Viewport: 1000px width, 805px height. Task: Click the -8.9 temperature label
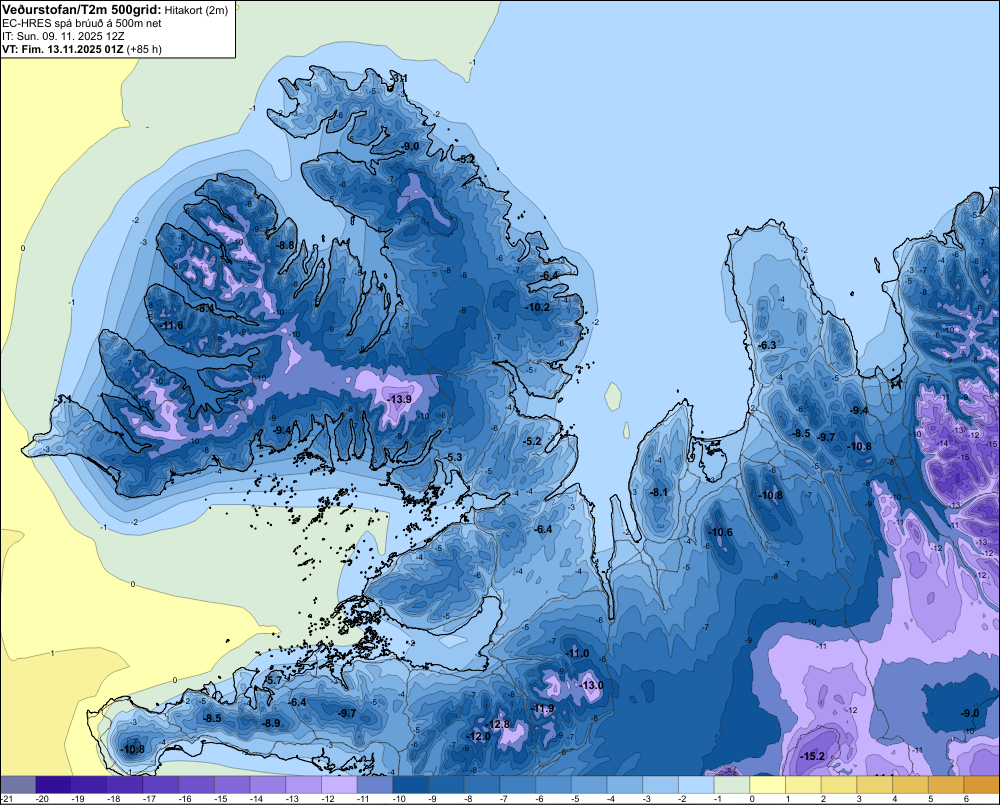pos(272,723)
